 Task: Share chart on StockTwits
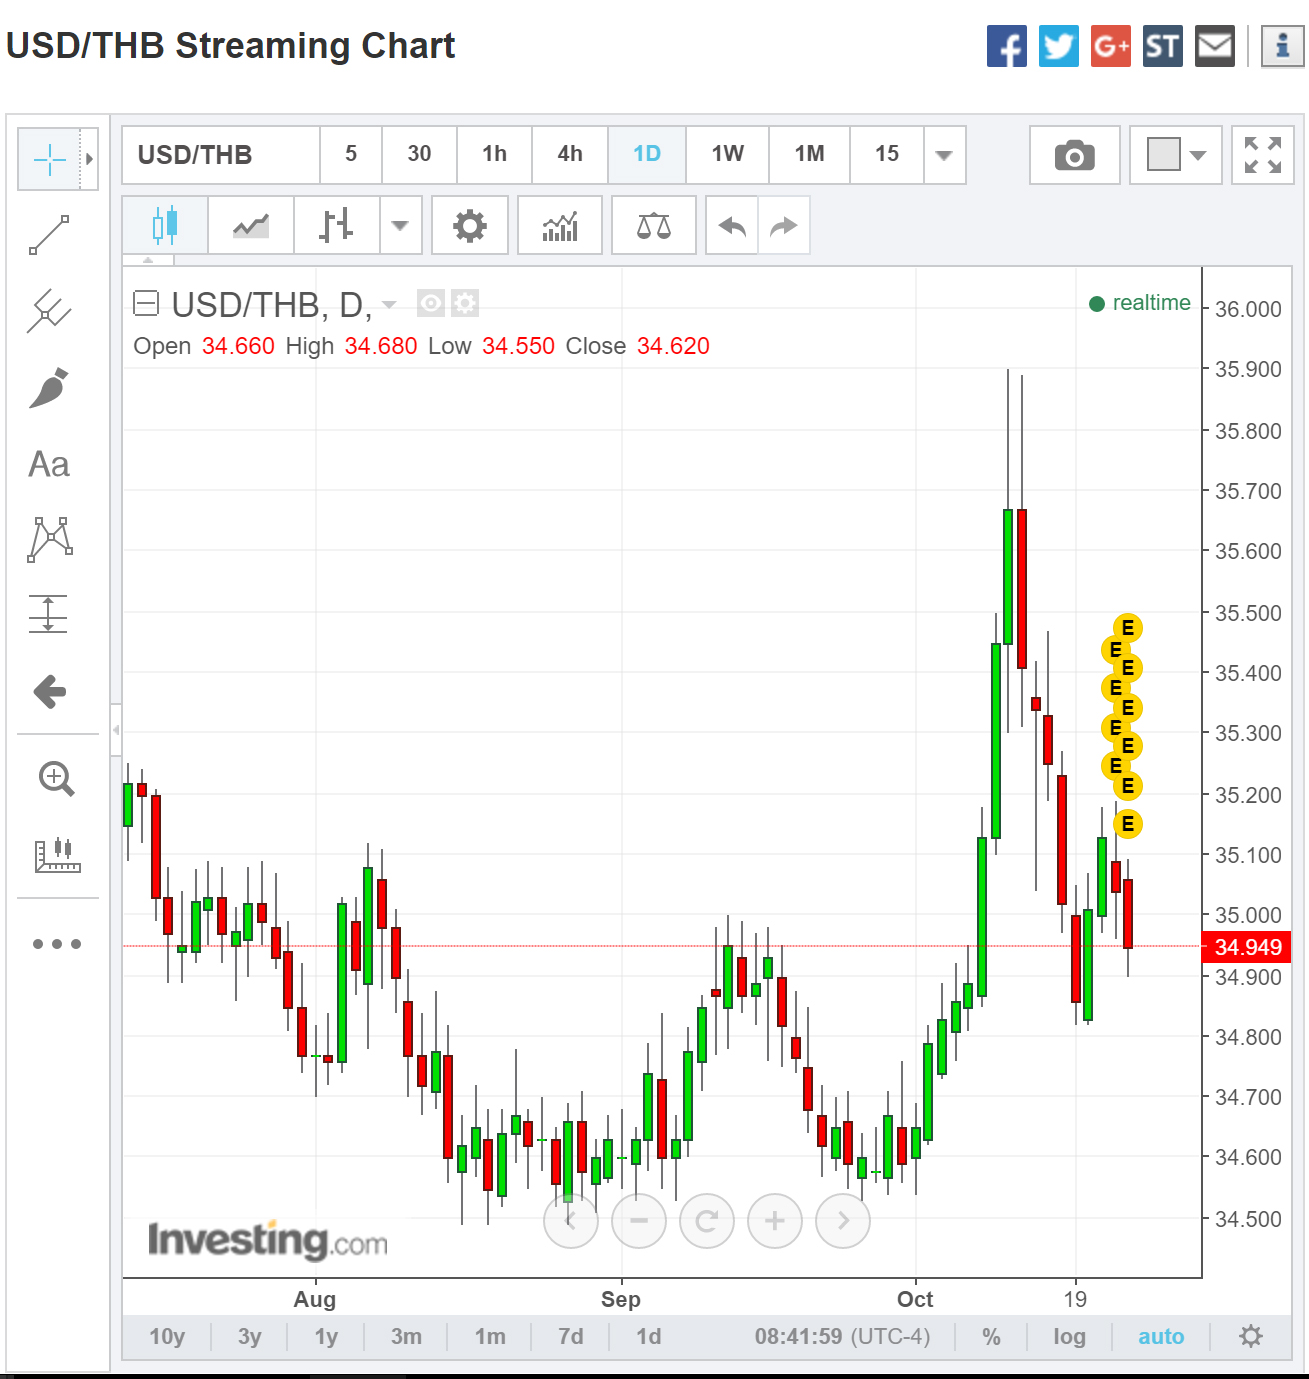(1163, 46)
